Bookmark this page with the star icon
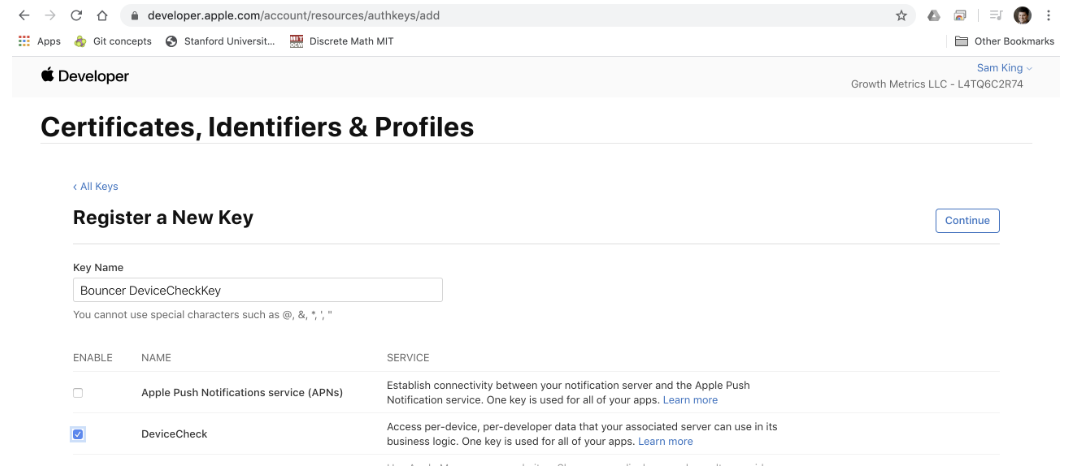Screen dimensions: 1072x470 [901, 15]
